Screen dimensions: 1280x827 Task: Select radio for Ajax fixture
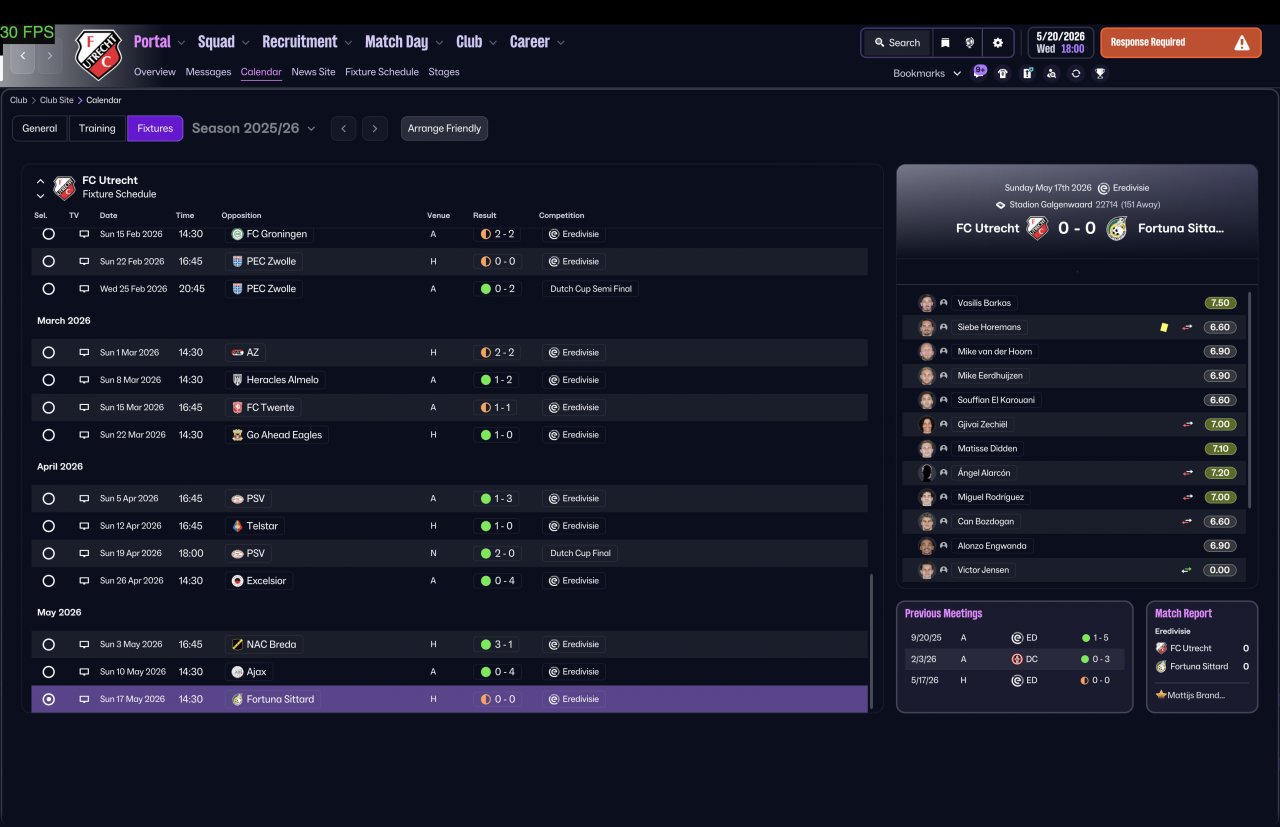point(48,672)
